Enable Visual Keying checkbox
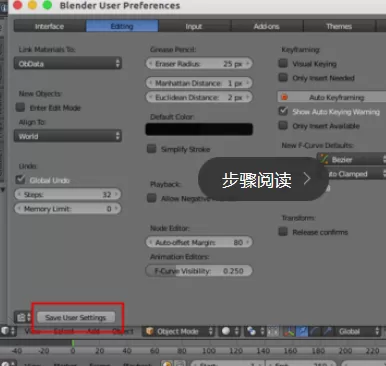Image resolution: width=386 pixels, height=366 pixels. pyautogui.click(x=283, y=63)
